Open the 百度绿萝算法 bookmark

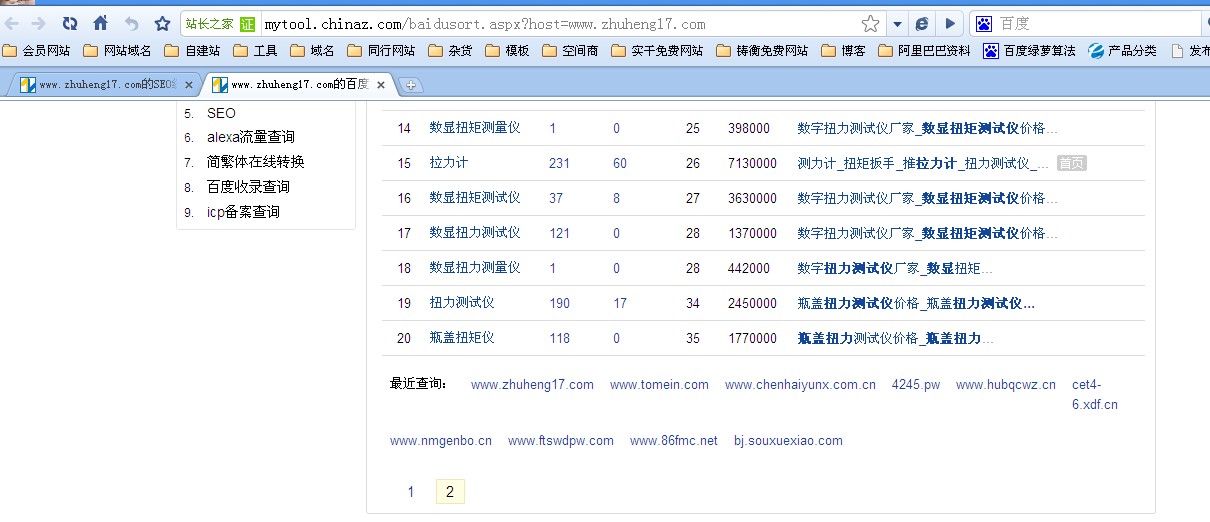(x=1030, y=50)
